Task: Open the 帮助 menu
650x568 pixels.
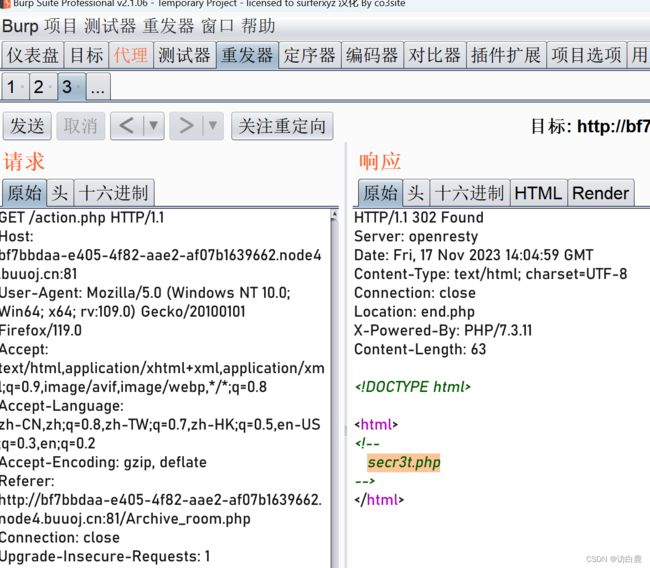Action: coord(258,26)
